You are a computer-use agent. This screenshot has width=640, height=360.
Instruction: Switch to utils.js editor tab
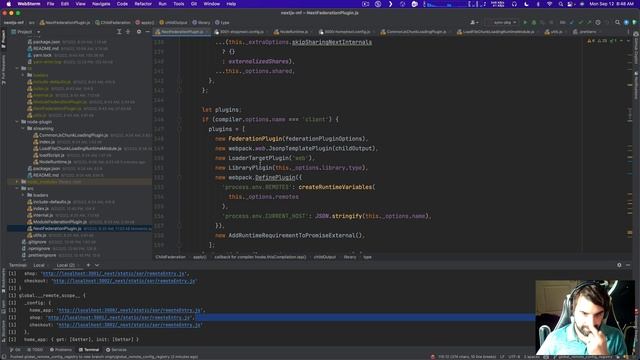[x=556, y=31]
